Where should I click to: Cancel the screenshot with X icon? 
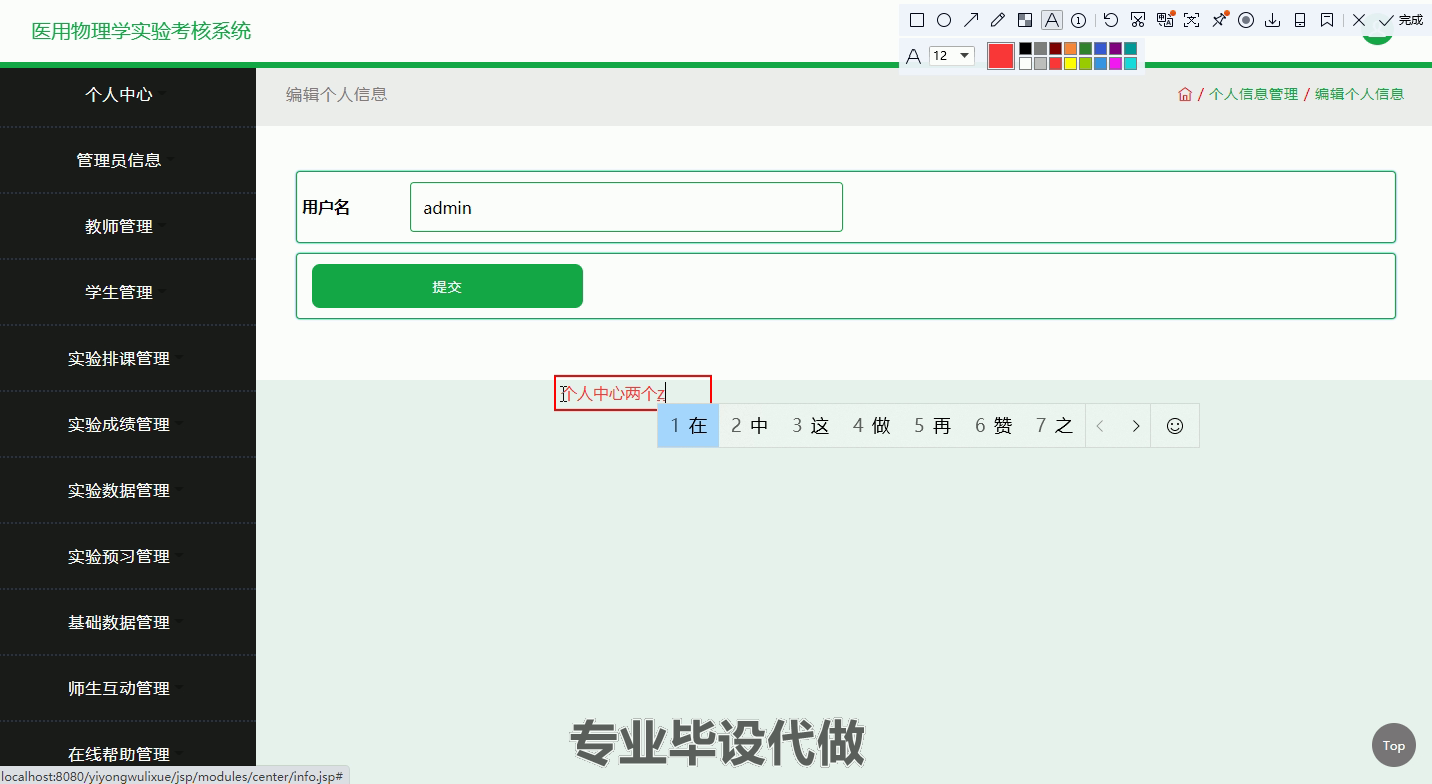click(1358, 20)
